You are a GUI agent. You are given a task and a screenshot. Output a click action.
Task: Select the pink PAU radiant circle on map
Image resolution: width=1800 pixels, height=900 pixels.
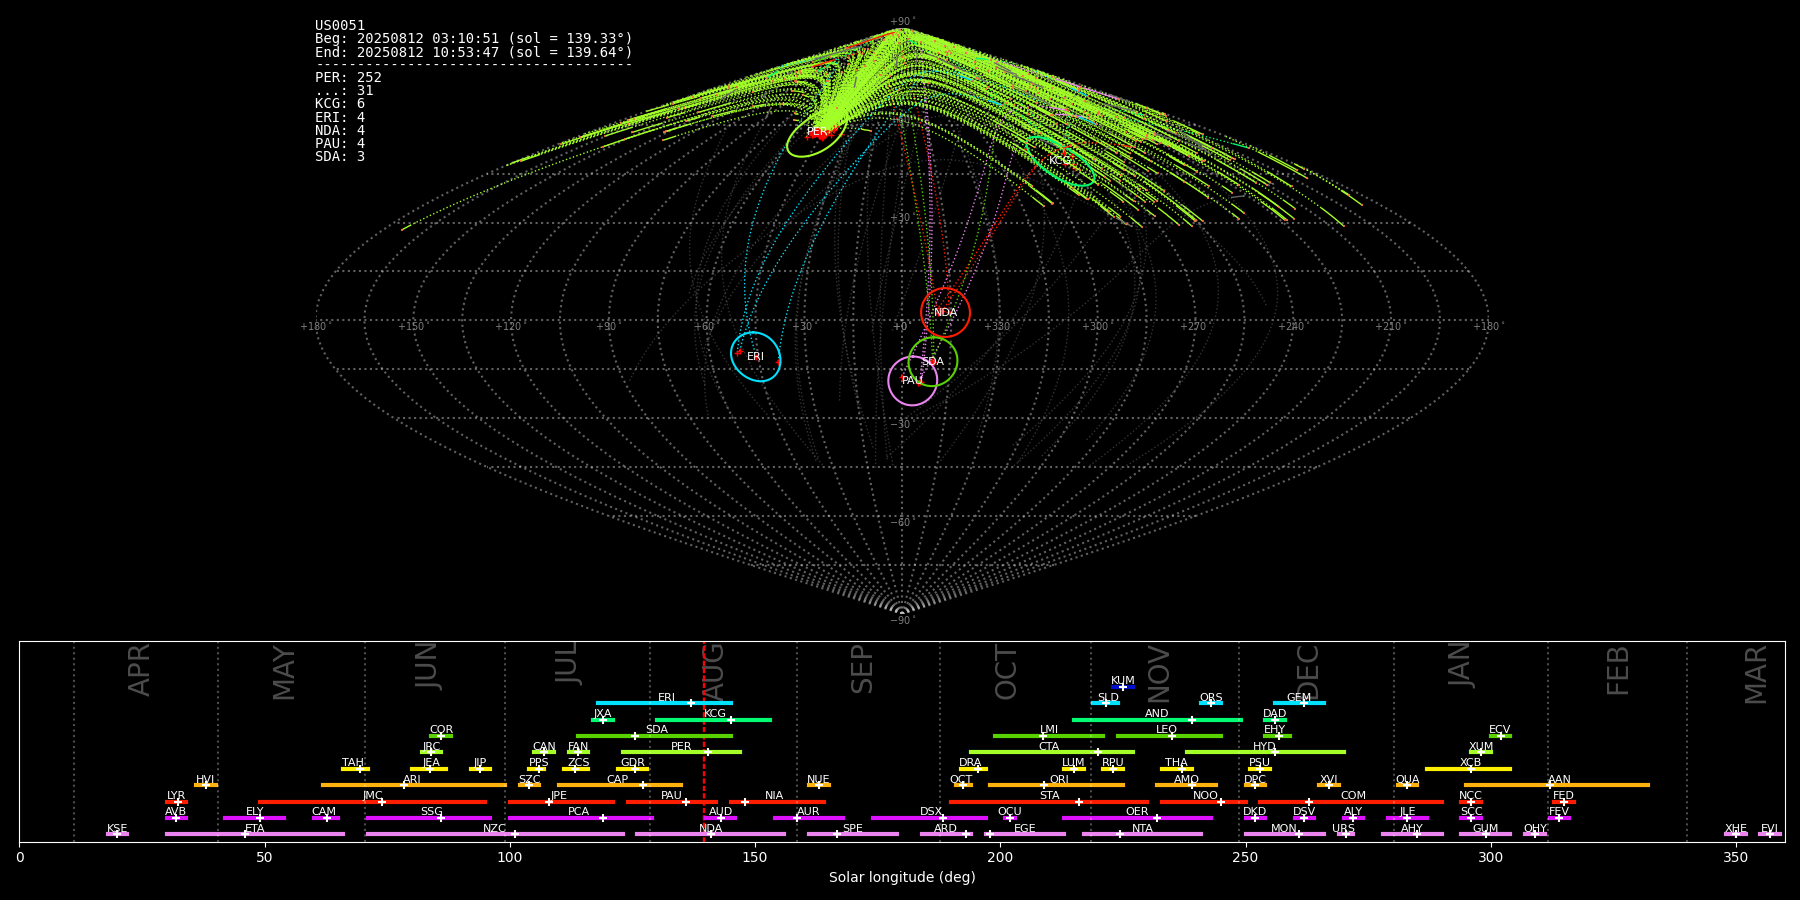[x=912, y=380]
